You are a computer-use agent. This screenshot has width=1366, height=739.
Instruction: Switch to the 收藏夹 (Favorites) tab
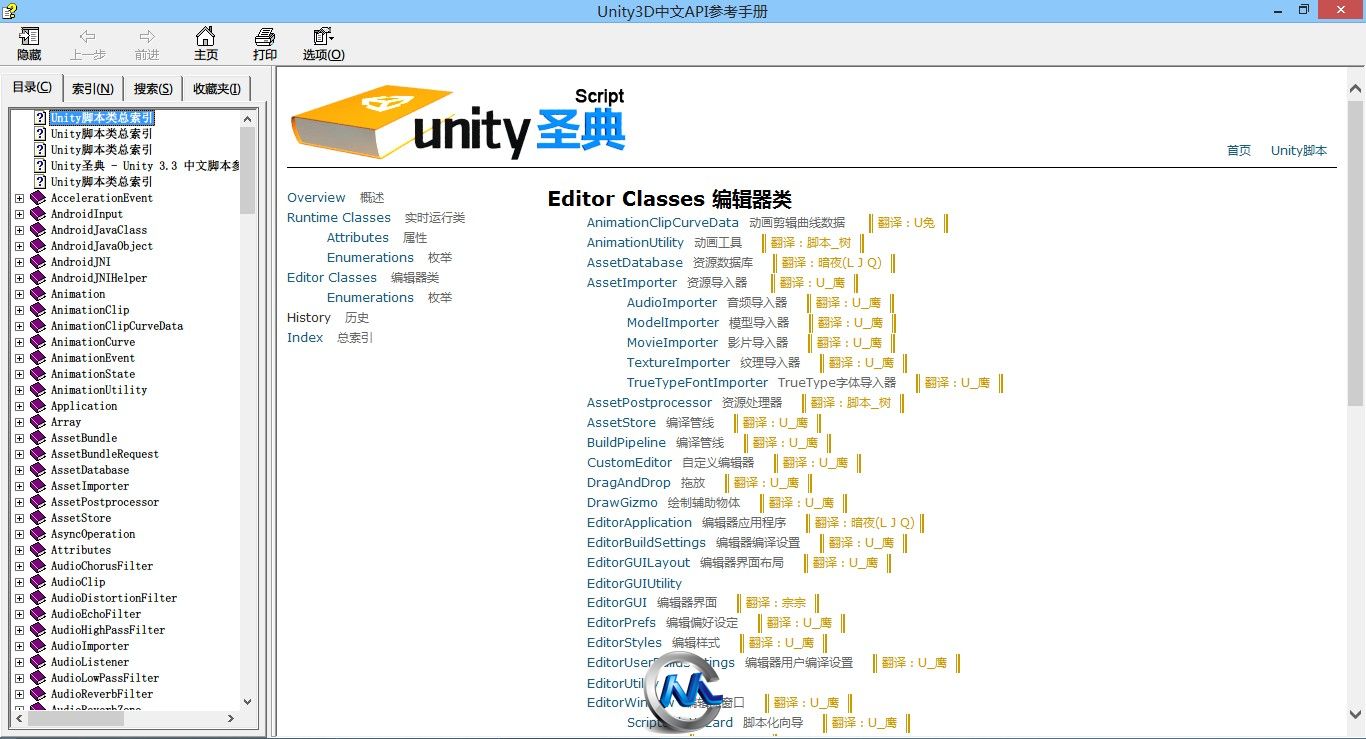point(216,88)
